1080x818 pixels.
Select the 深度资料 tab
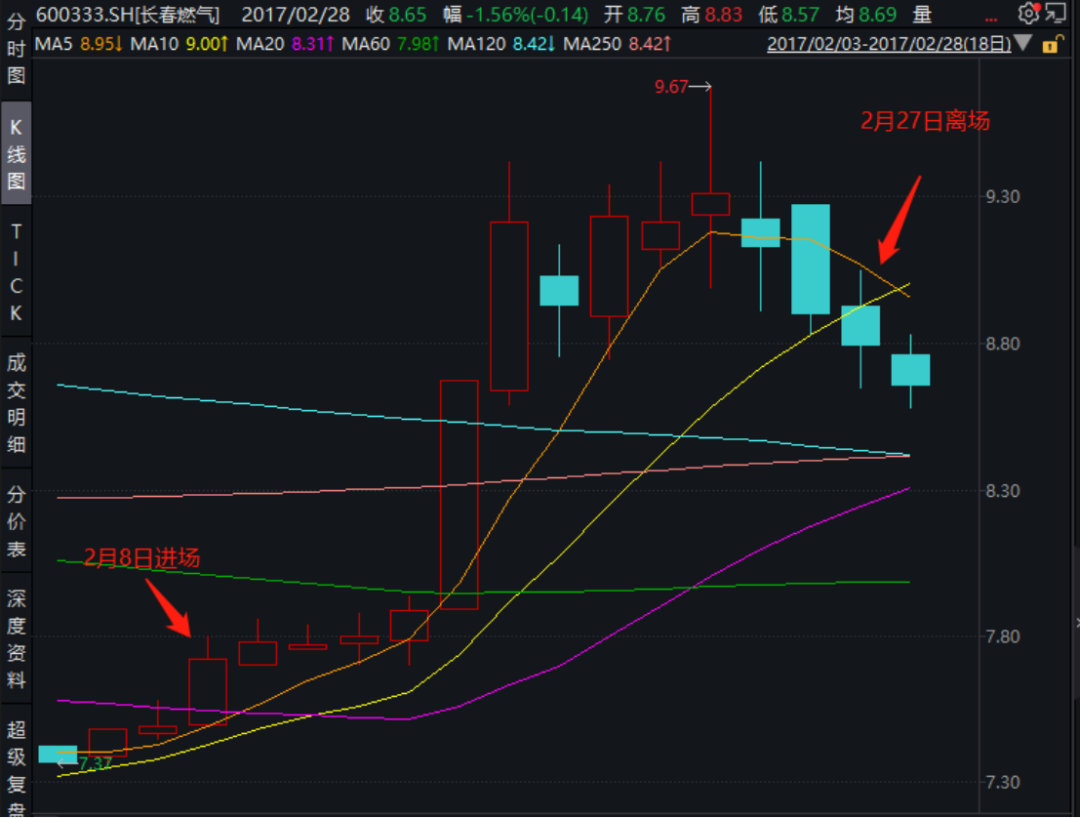16,638
